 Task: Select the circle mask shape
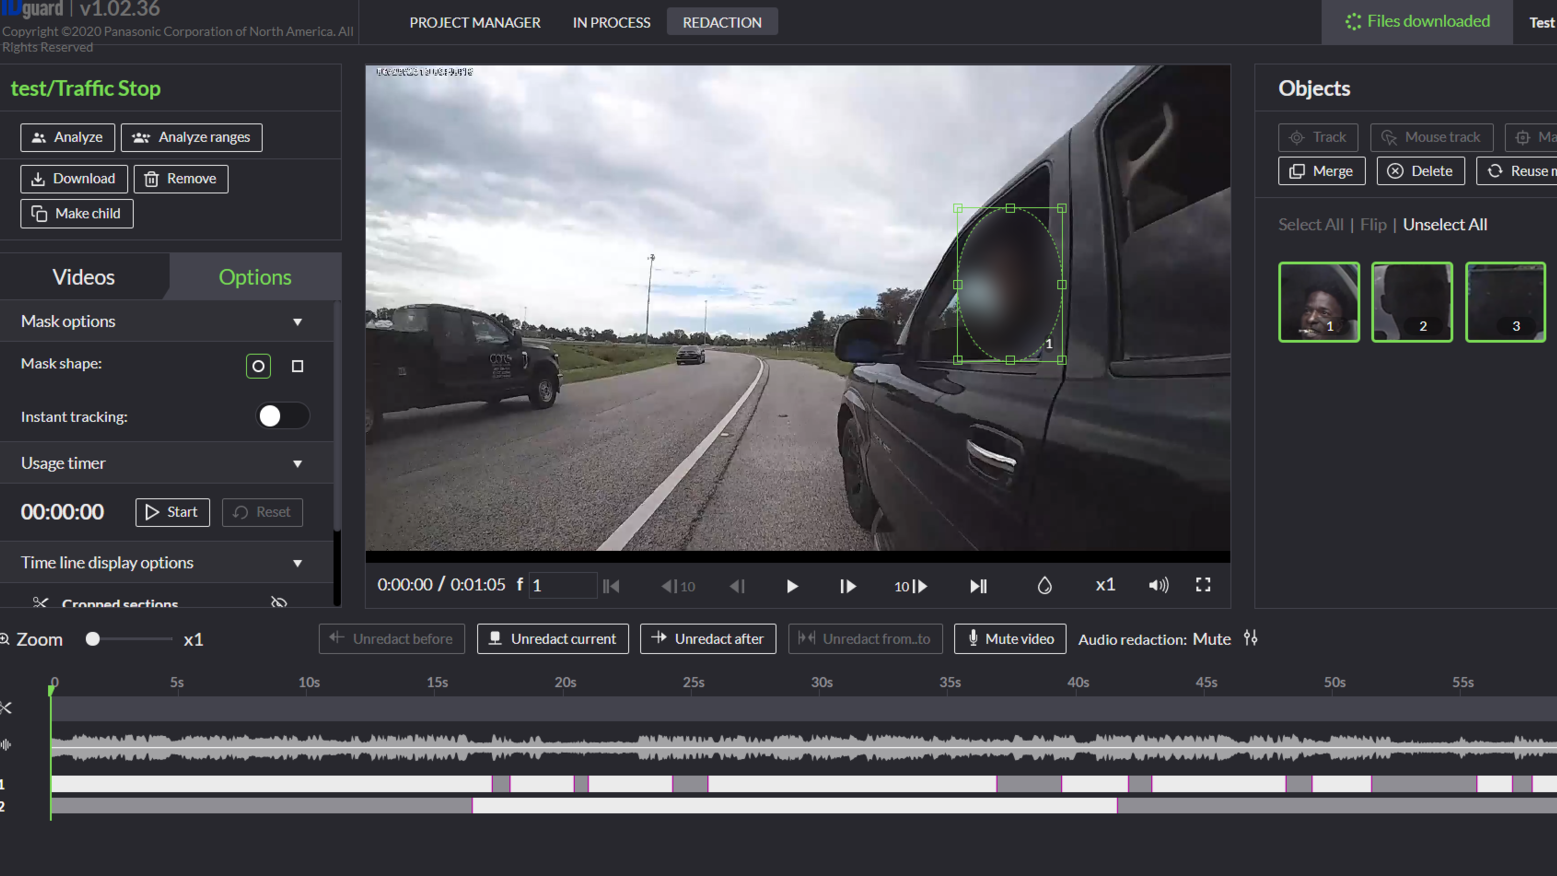pyautogui.click(x=258, y=365)
